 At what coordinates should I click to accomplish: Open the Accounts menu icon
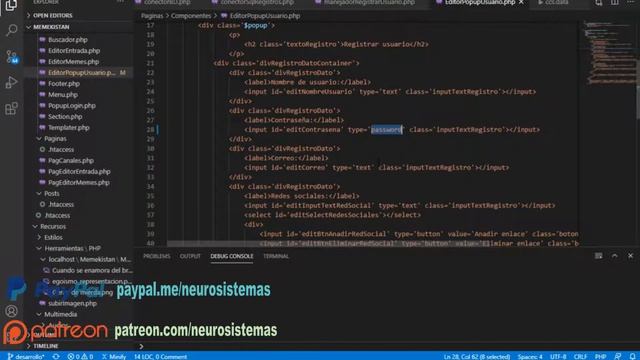(x=11, y=311)
